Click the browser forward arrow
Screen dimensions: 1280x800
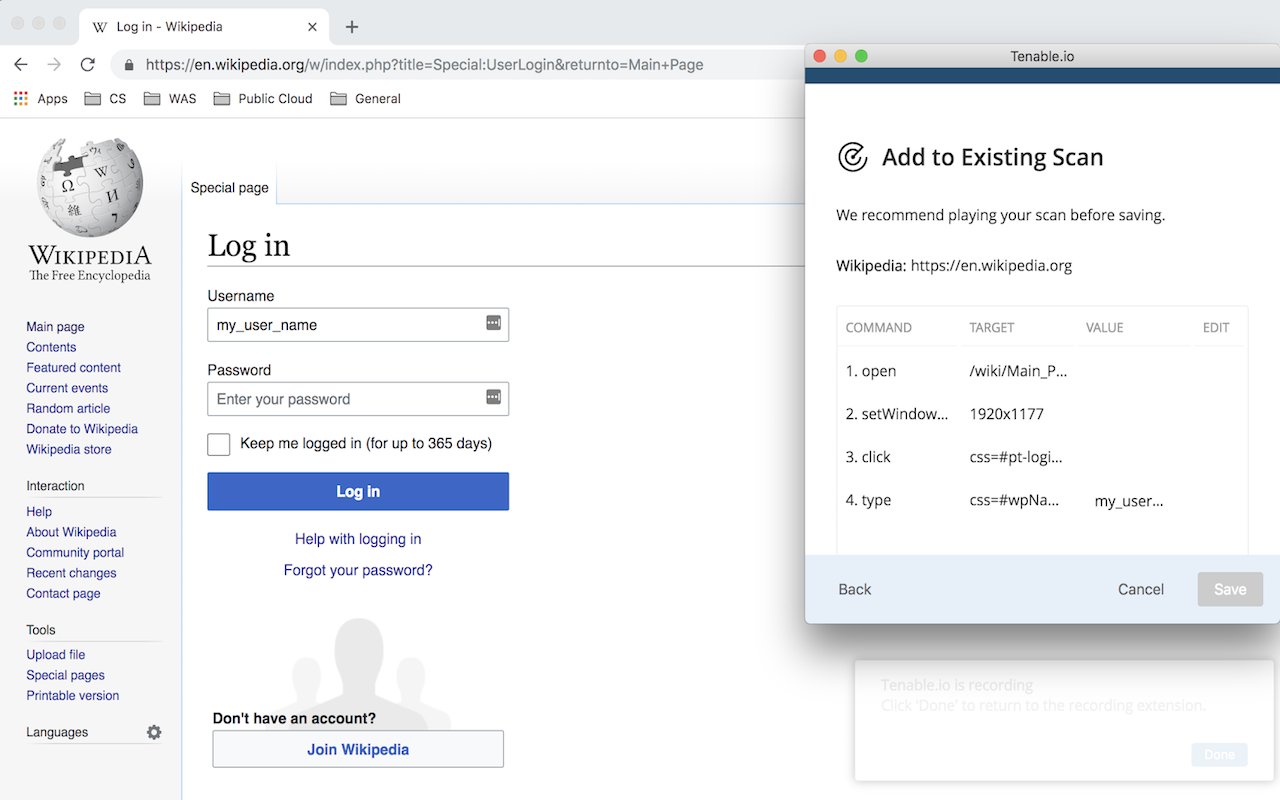pyautogui.click(x=54, y=64)
